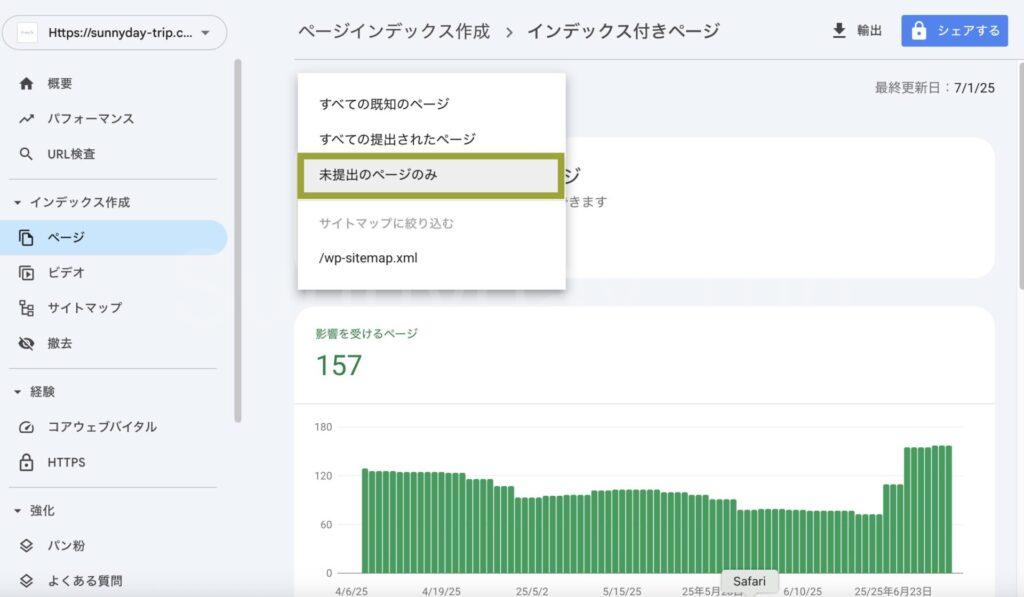The width and height of the screenshot is (1024, 597).
Task: Choose すべての提出されたページ filter option
Action: click(397, 139)
